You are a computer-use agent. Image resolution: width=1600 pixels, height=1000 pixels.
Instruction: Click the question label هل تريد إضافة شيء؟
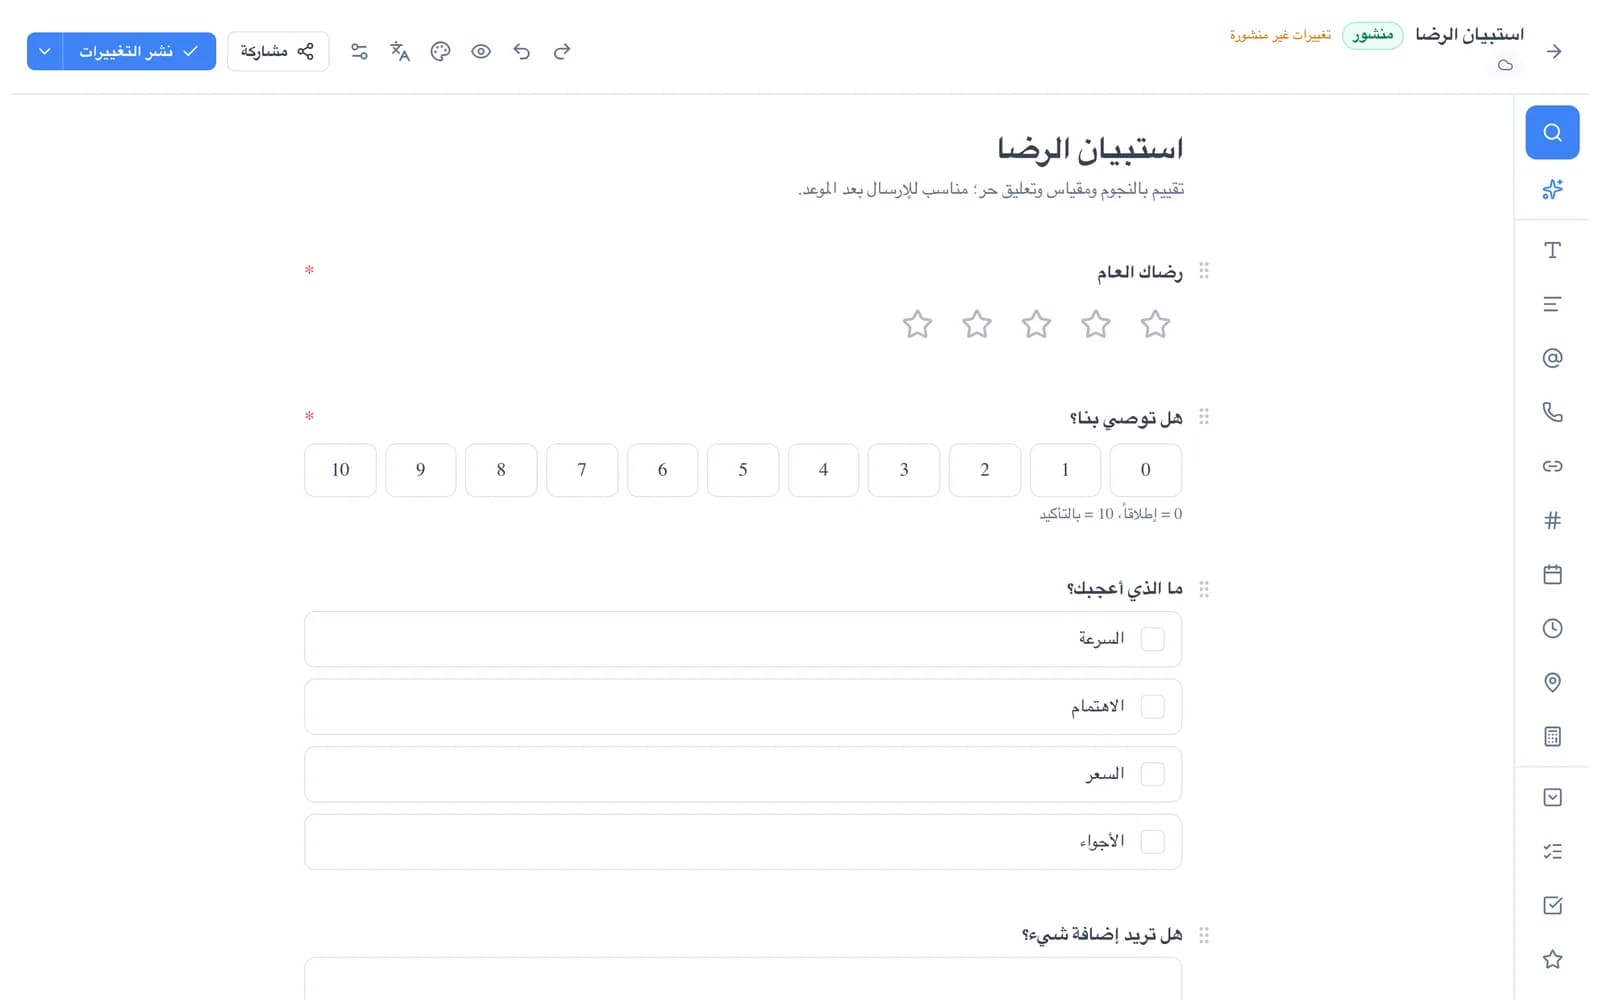pyautogui.click(x=1102, y=935)
